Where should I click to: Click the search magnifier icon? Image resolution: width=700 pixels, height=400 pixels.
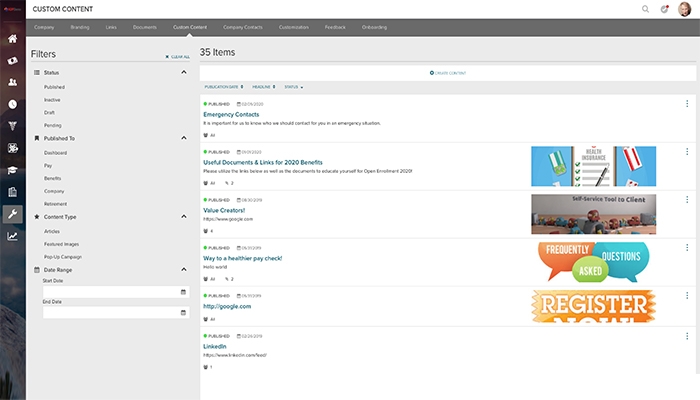(x=646, y=9)
